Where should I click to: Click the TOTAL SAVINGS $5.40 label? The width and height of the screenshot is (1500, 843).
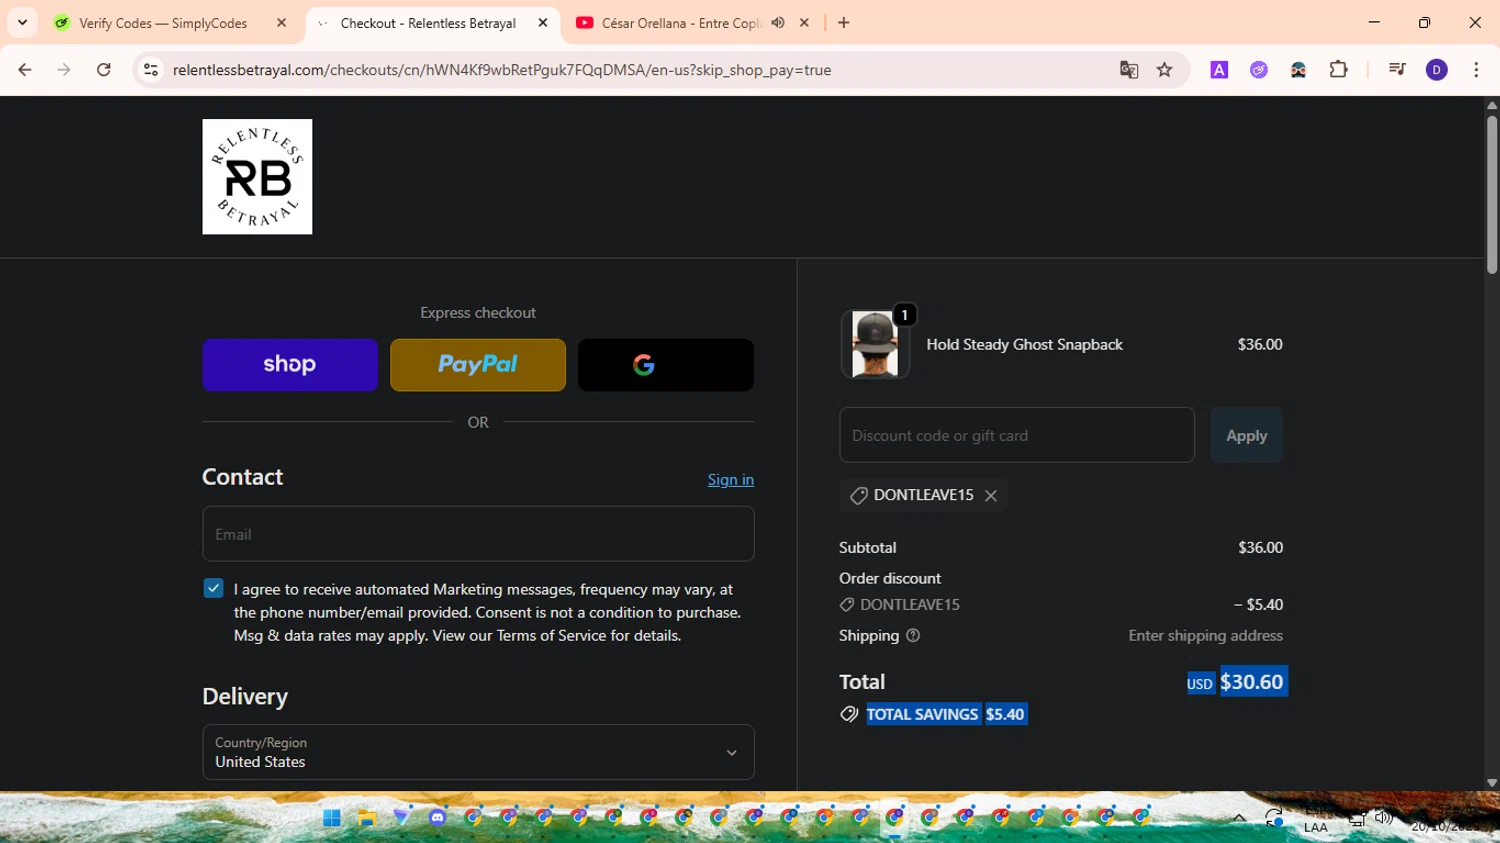(946, 714)
